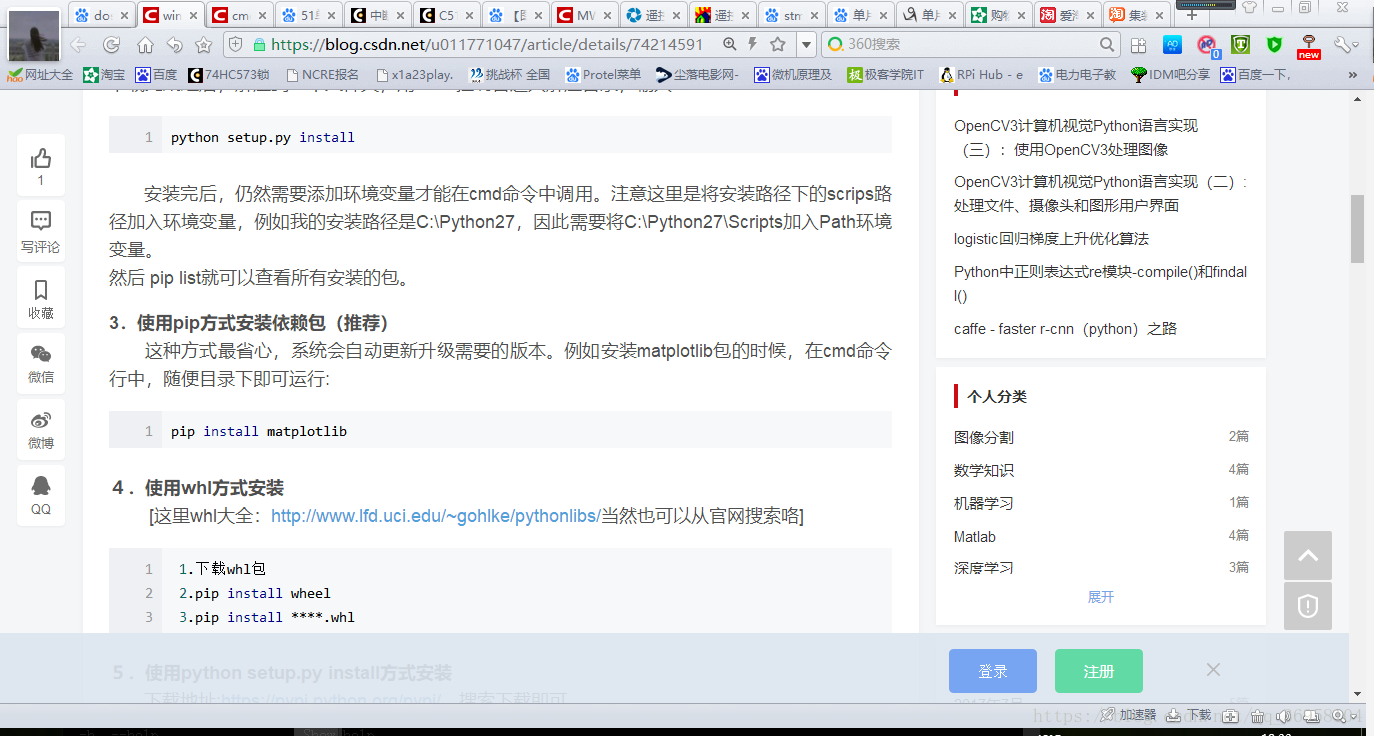Click the 注册 register button

(1099, 671)
